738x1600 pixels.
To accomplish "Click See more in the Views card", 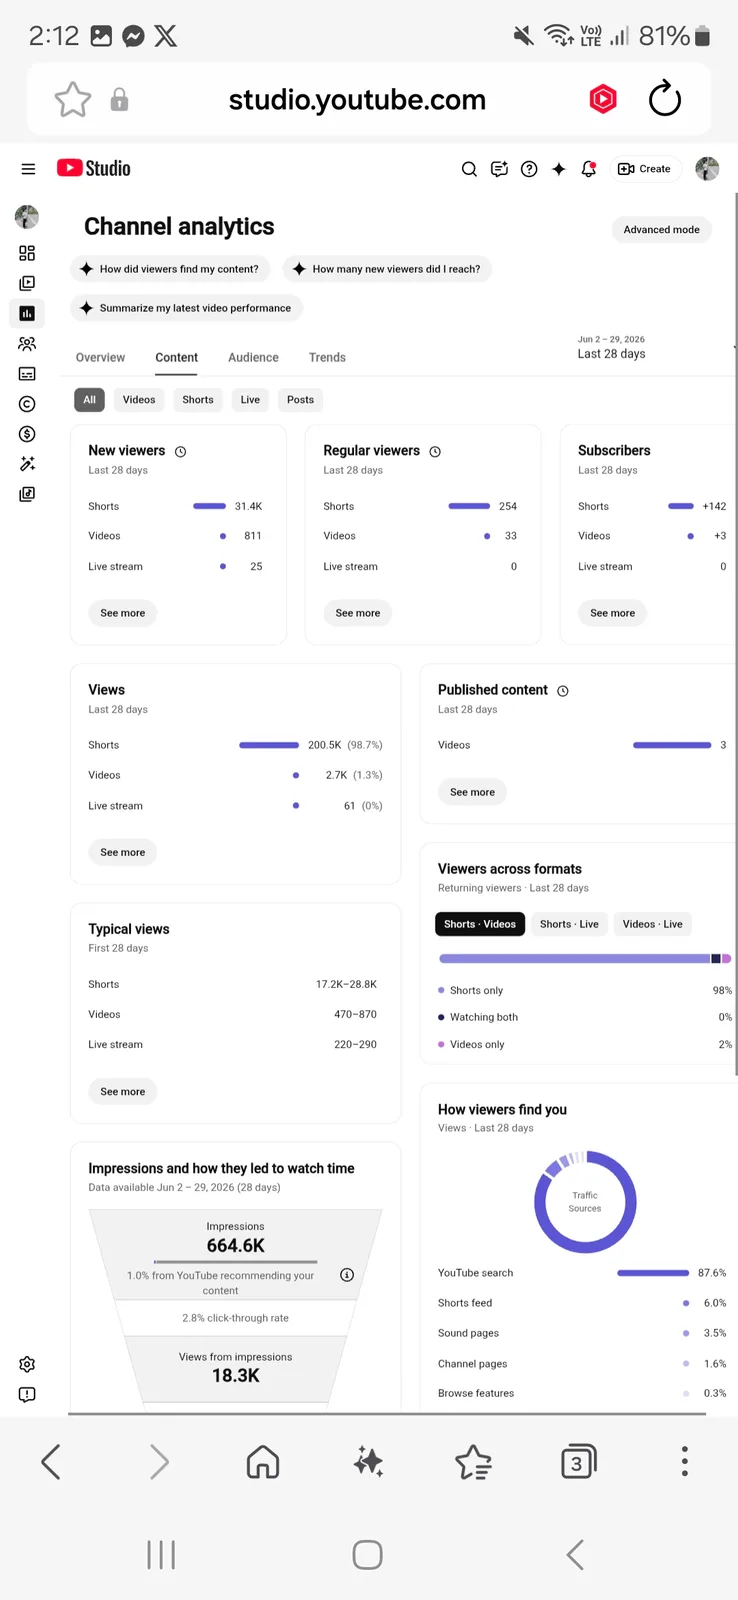I will [x=123, y=852].
